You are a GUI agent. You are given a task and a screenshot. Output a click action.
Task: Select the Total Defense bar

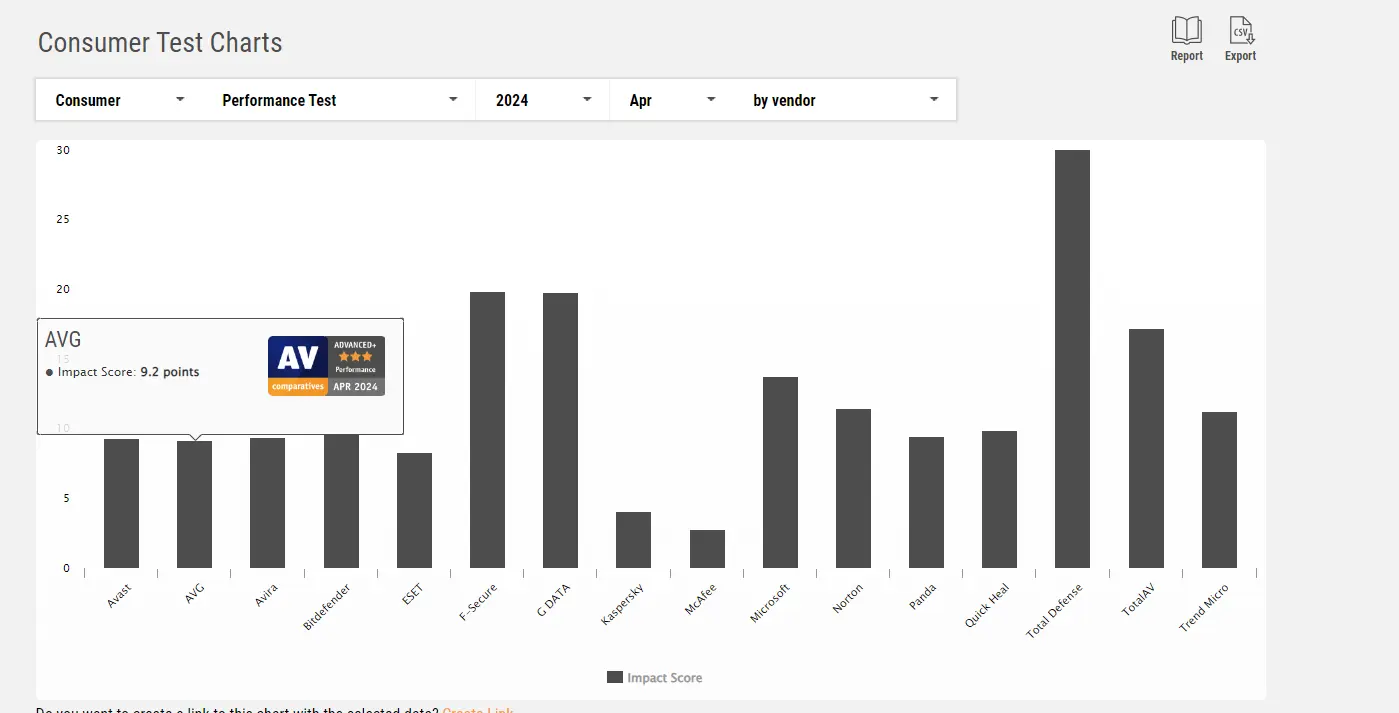[1072, 359]
